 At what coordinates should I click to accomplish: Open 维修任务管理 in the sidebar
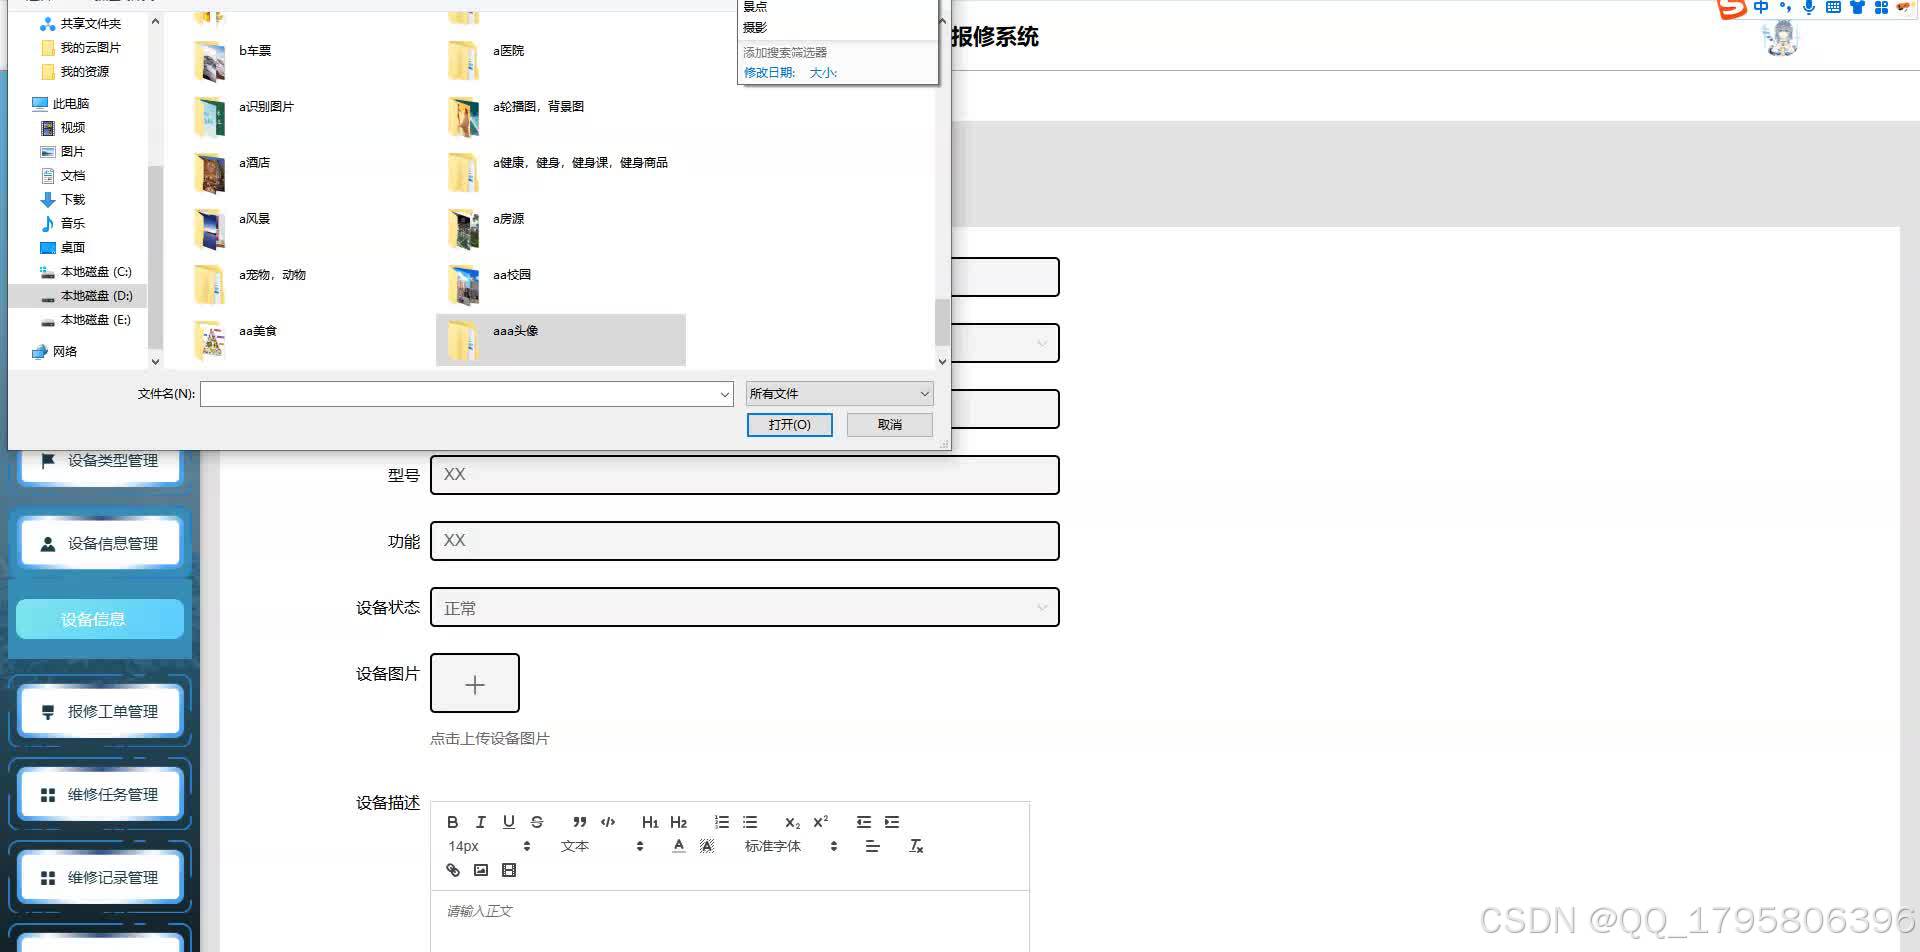click(x=100, y=794)
